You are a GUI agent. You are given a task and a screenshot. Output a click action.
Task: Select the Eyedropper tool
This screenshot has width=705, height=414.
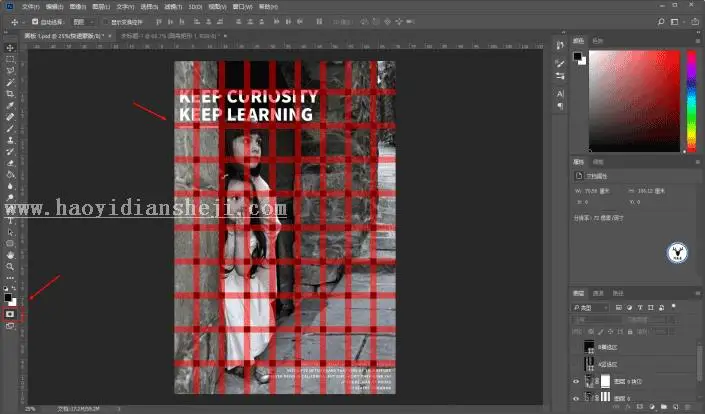(10, 106)
